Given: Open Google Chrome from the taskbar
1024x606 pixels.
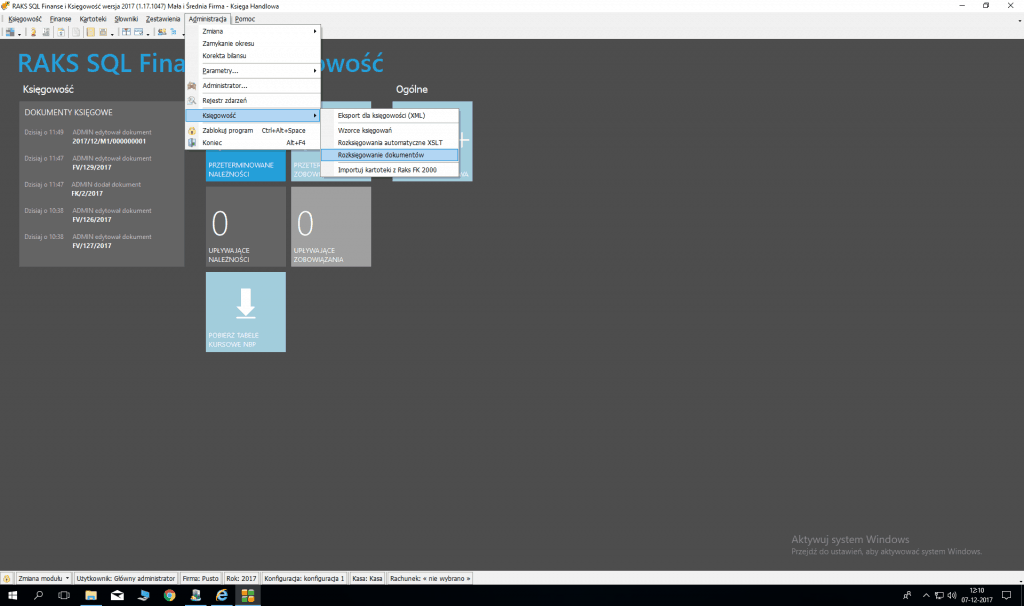Looking at the screenshot, I should click(x=169, y=596).
